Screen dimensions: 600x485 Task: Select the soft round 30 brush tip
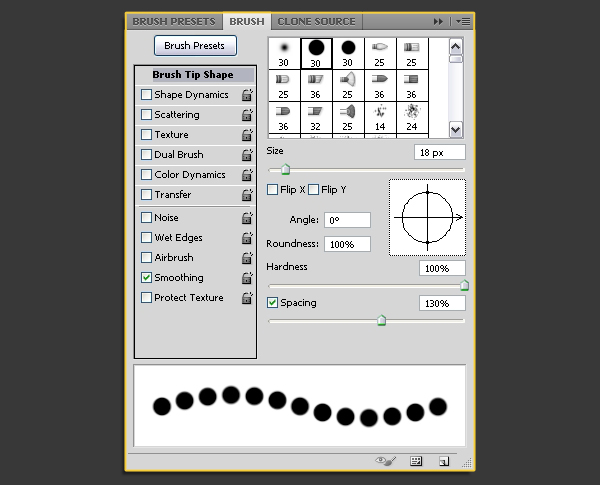[x=284, y=53]
